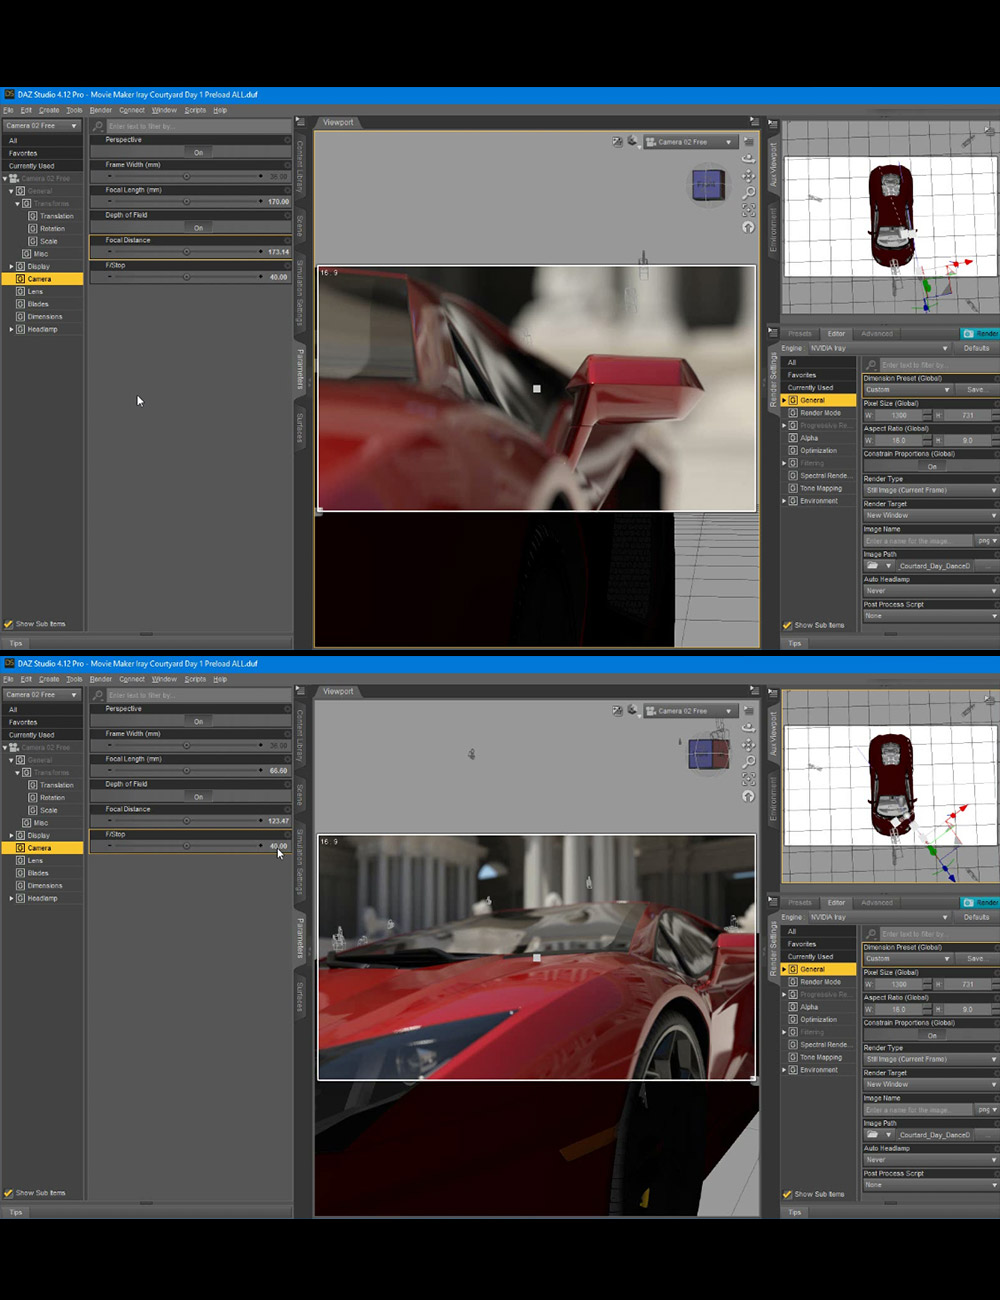Open the Render Type dropdown showing Still Image
The image size is (1000, 1300).
(x=929, y=489)
